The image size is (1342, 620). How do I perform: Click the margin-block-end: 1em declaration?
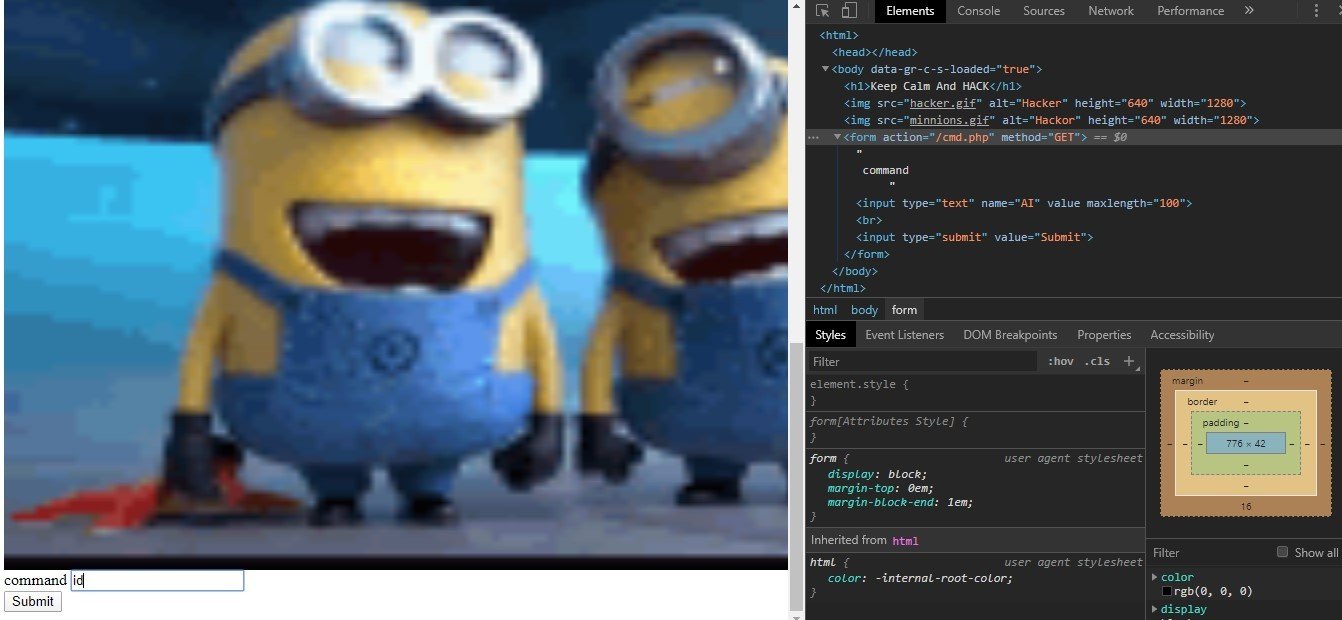point(900,502)
